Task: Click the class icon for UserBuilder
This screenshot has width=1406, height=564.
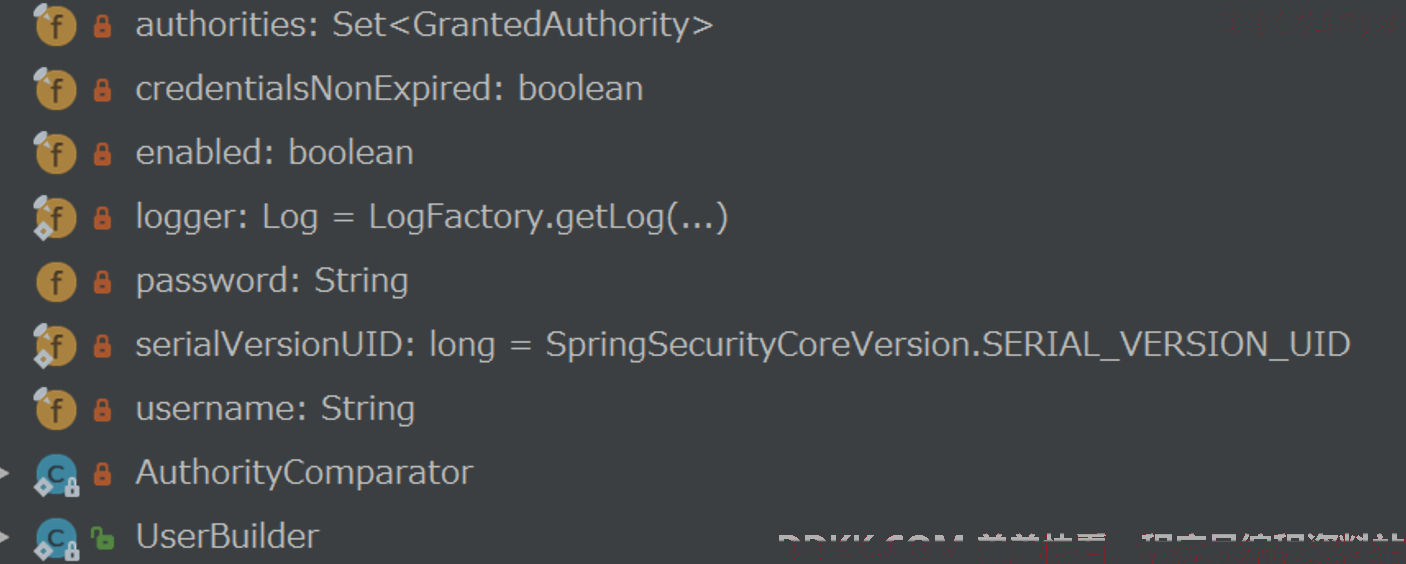Action: tap(56, 538)
